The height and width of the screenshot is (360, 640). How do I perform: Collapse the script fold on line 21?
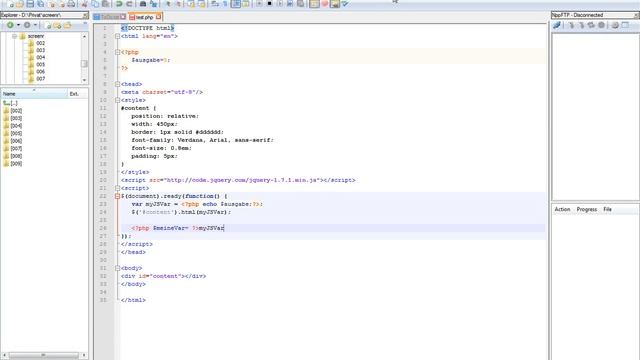coord(118,188)
